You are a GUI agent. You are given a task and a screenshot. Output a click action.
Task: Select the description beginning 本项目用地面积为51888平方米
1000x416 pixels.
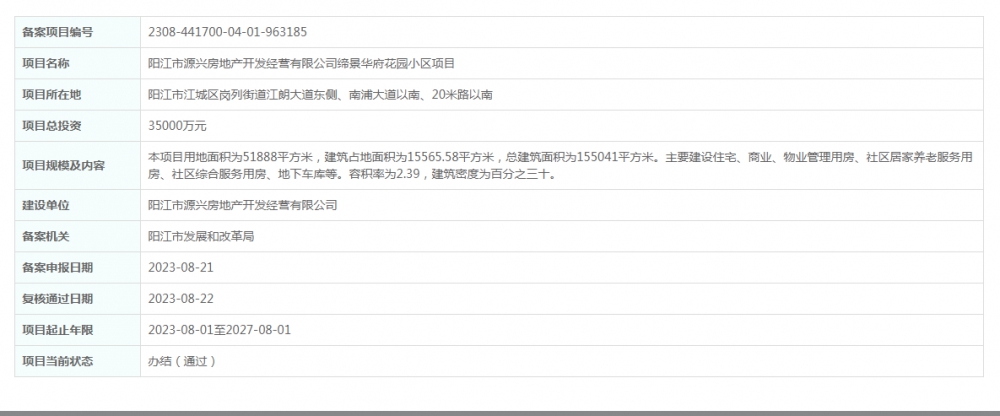pyautogui.click(x=561, y=165)
